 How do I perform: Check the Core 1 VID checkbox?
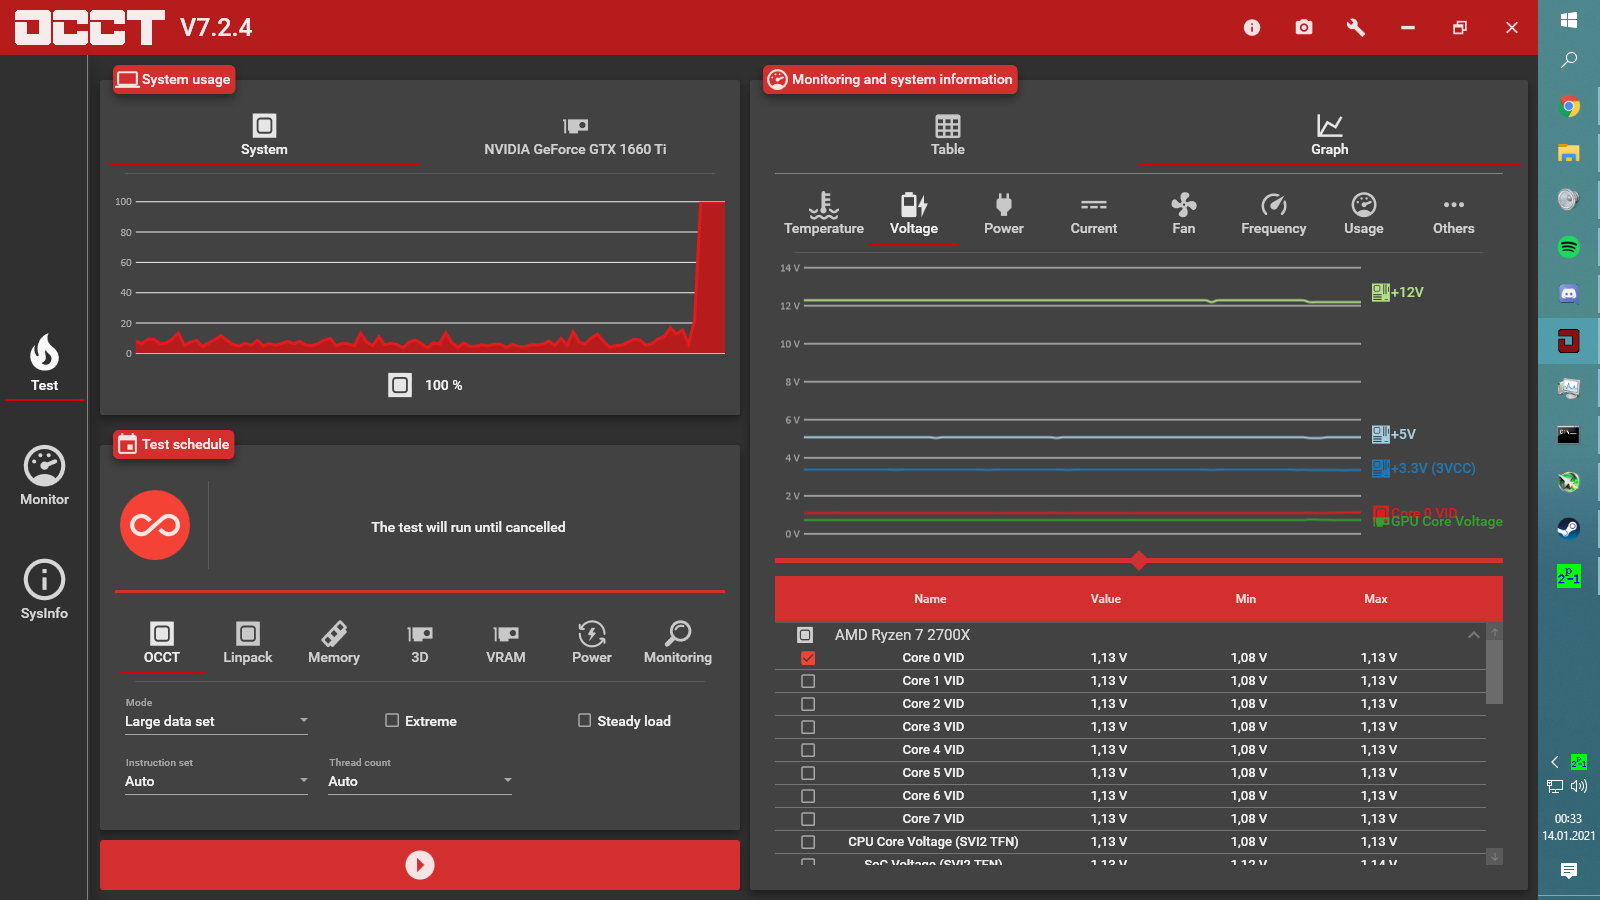pyautogui.click(x=808, y=681)
